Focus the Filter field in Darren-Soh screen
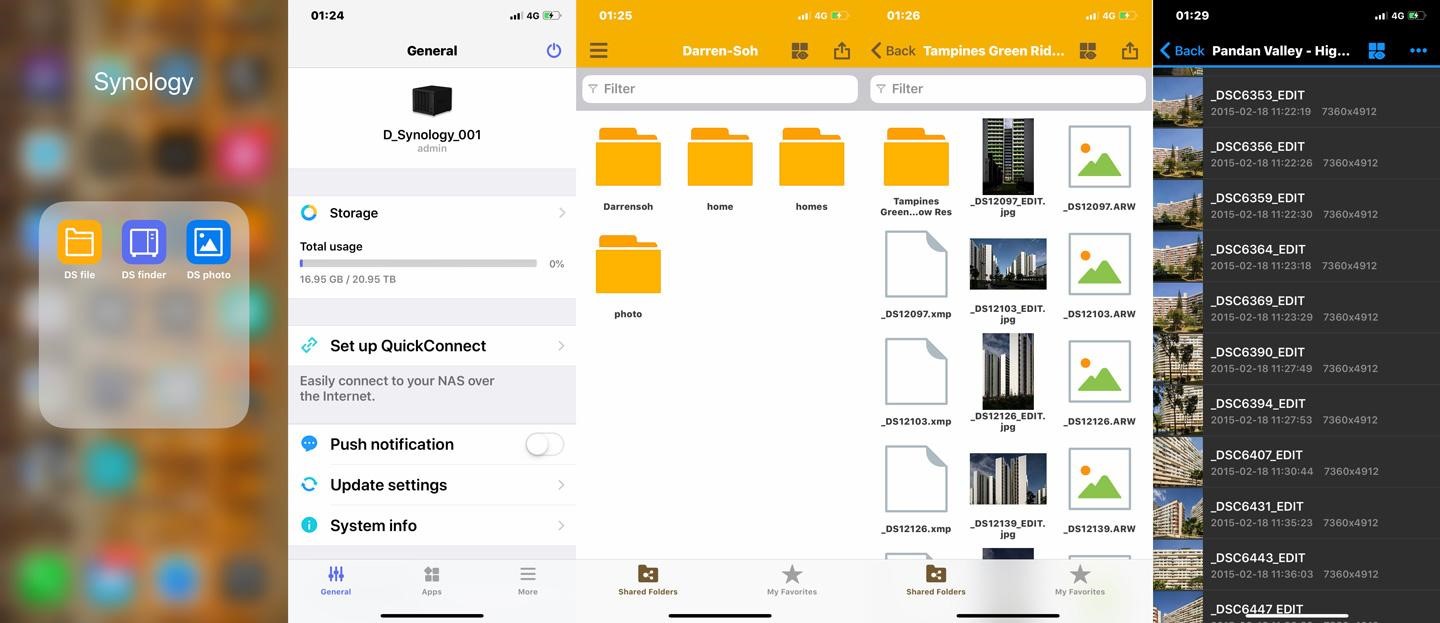The width and height of the screenshot is (1440, 623). (720, 89)
